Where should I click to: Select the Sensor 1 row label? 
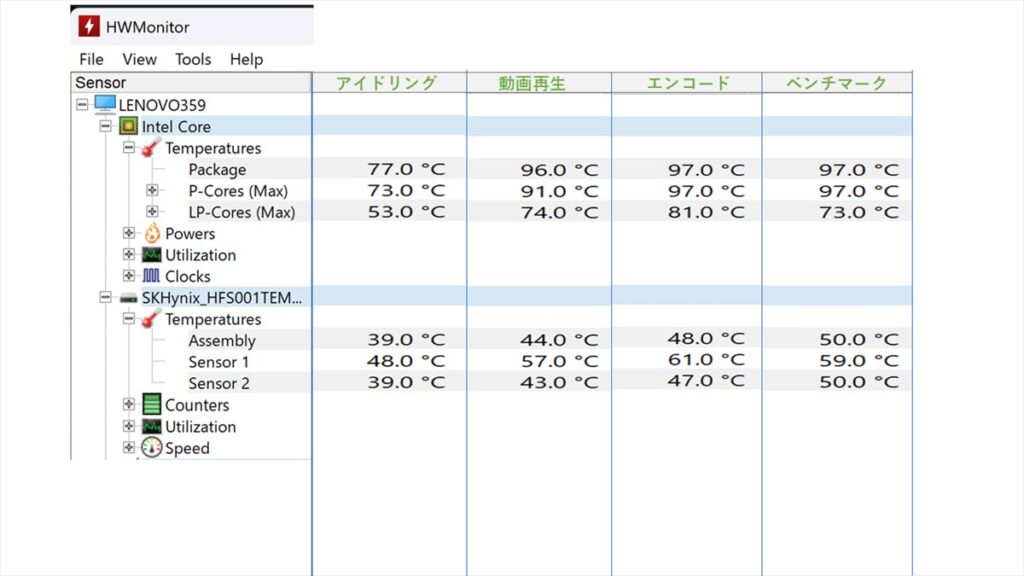(x=218, y=362)
